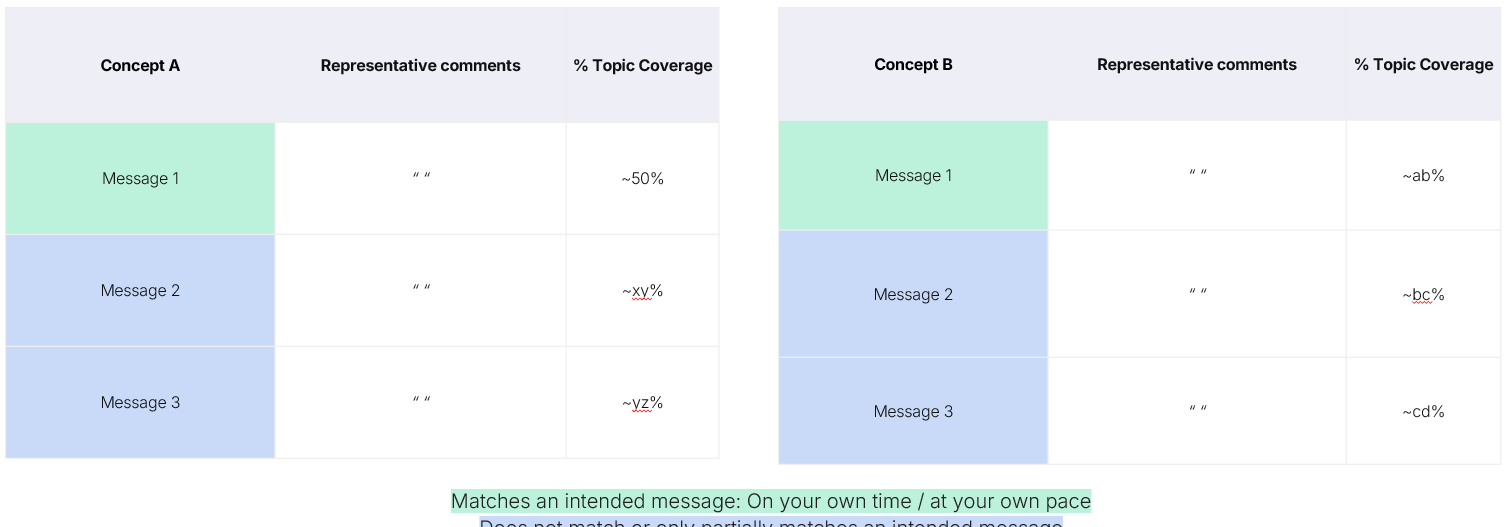Screen dimensions: 1508x527
Task: Click the ~bc% coverage value
Action: point(1423,295)
